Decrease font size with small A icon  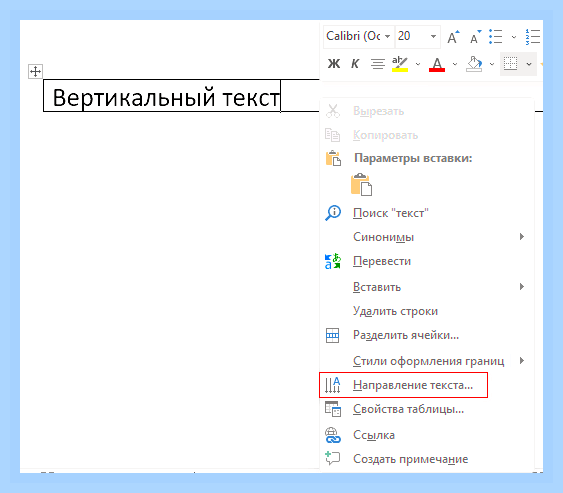pos(475,37)
